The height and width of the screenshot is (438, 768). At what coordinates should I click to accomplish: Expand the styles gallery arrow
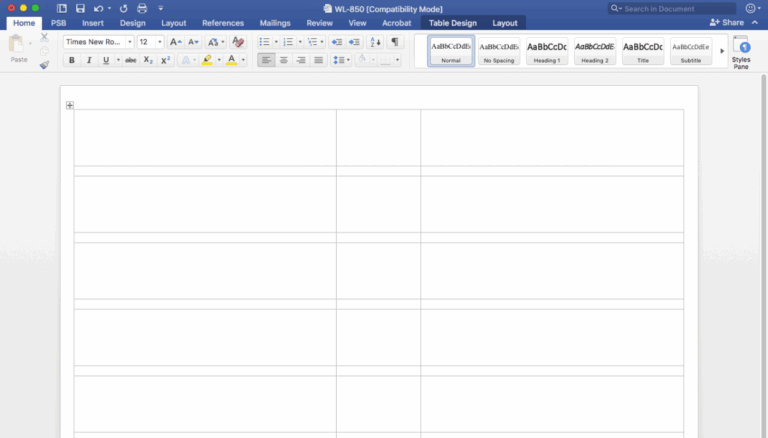click(x=721, y=51)
